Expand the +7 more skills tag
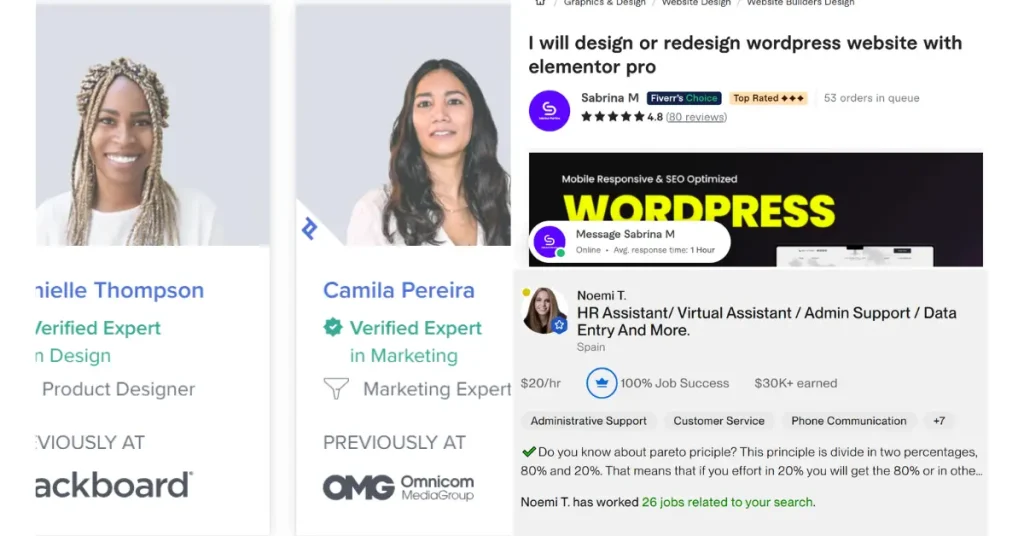This screenshot has width=1024, height=536. click(939, 421)
